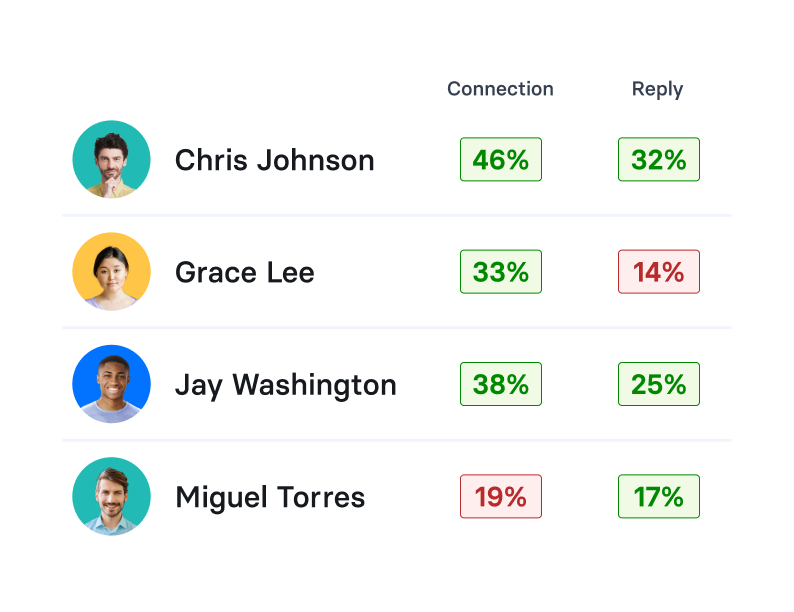Select Jay Washington's 25% reply badge

[x=659, y=384]
